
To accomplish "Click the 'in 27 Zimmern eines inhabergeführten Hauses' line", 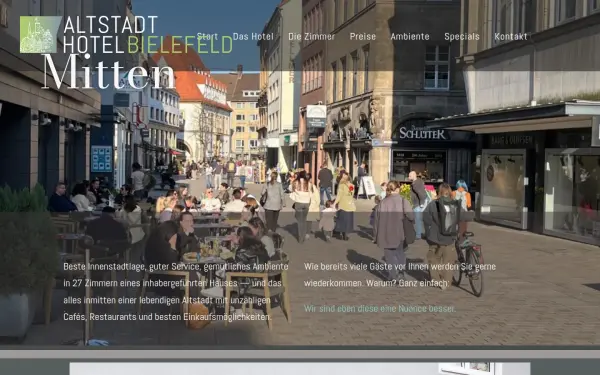I will (173, 284).
